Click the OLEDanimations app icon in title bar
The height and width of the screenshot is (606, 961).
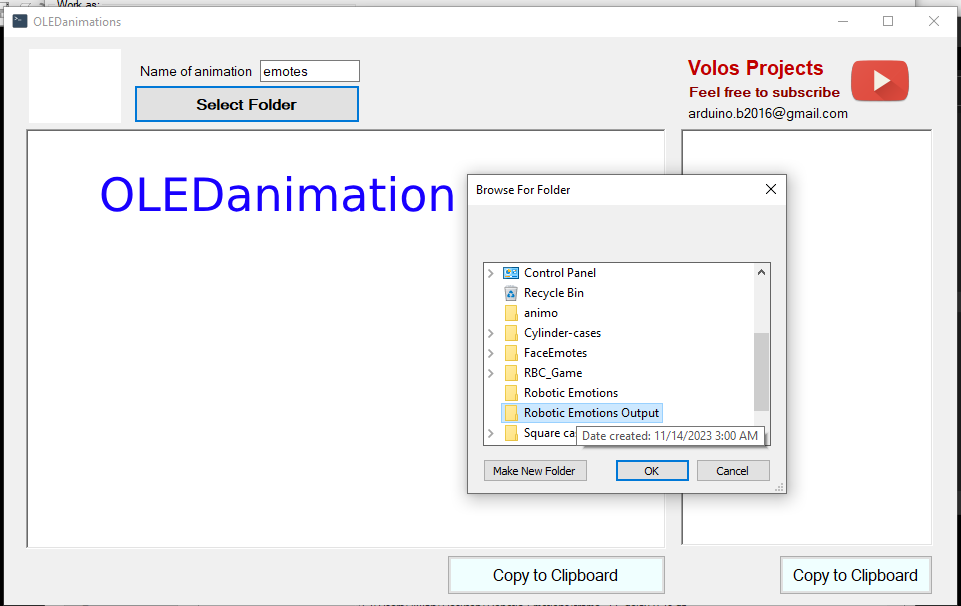pyautogui.click(x=19, y=21)
